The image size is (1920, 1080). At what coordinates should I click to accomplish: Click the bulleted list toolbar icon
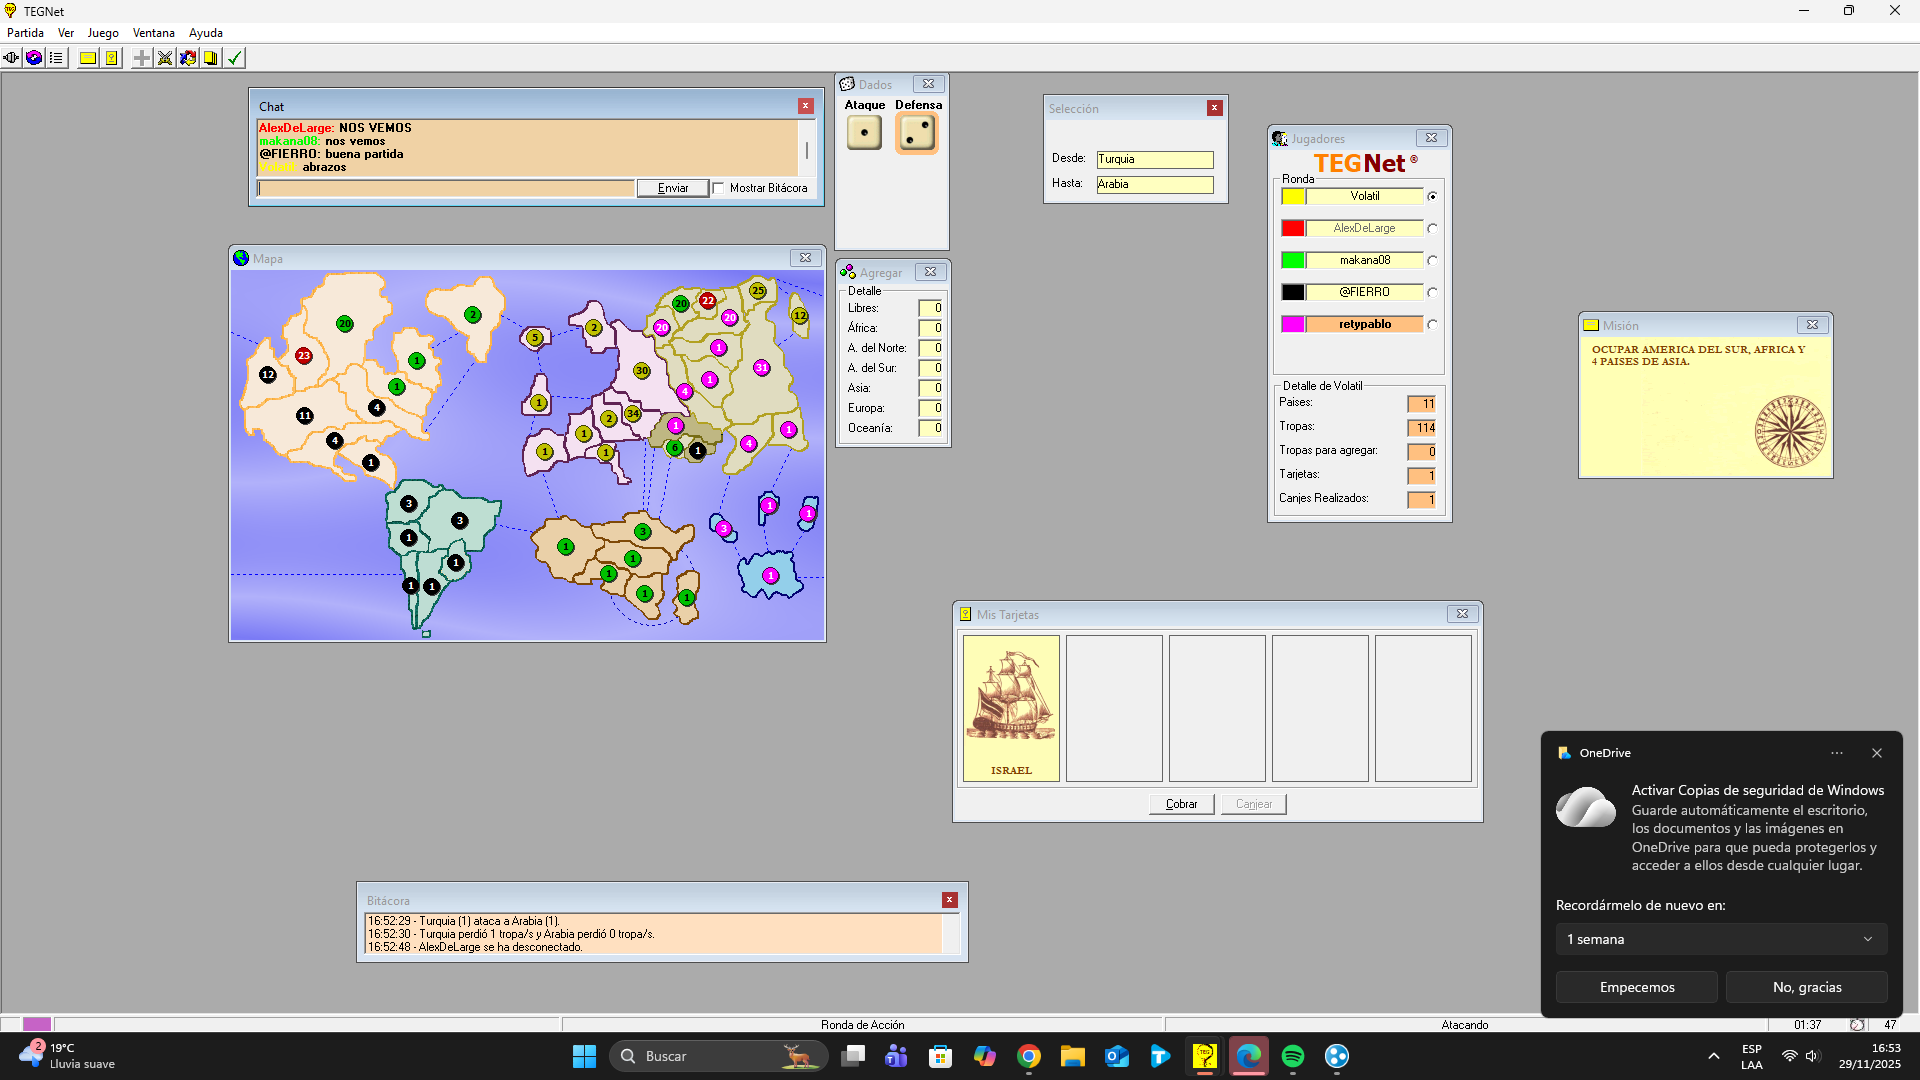coord(57,58)
